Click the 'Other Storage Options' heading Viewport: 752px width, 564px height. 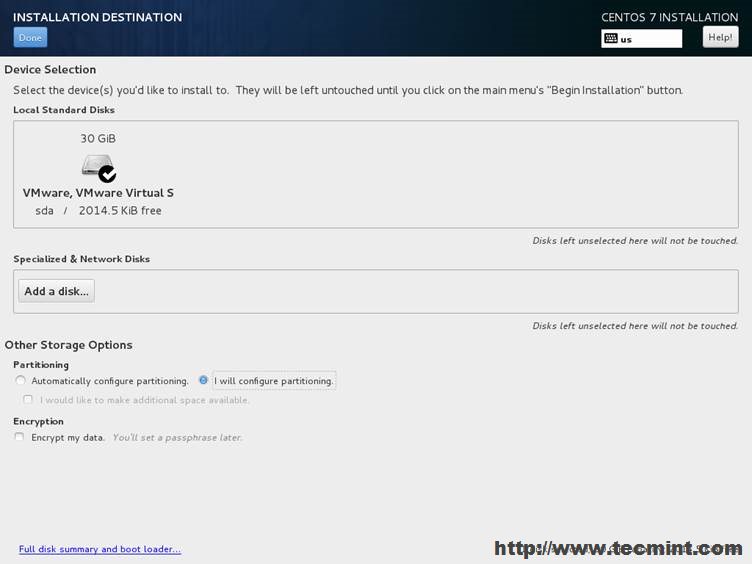[69, 345]
